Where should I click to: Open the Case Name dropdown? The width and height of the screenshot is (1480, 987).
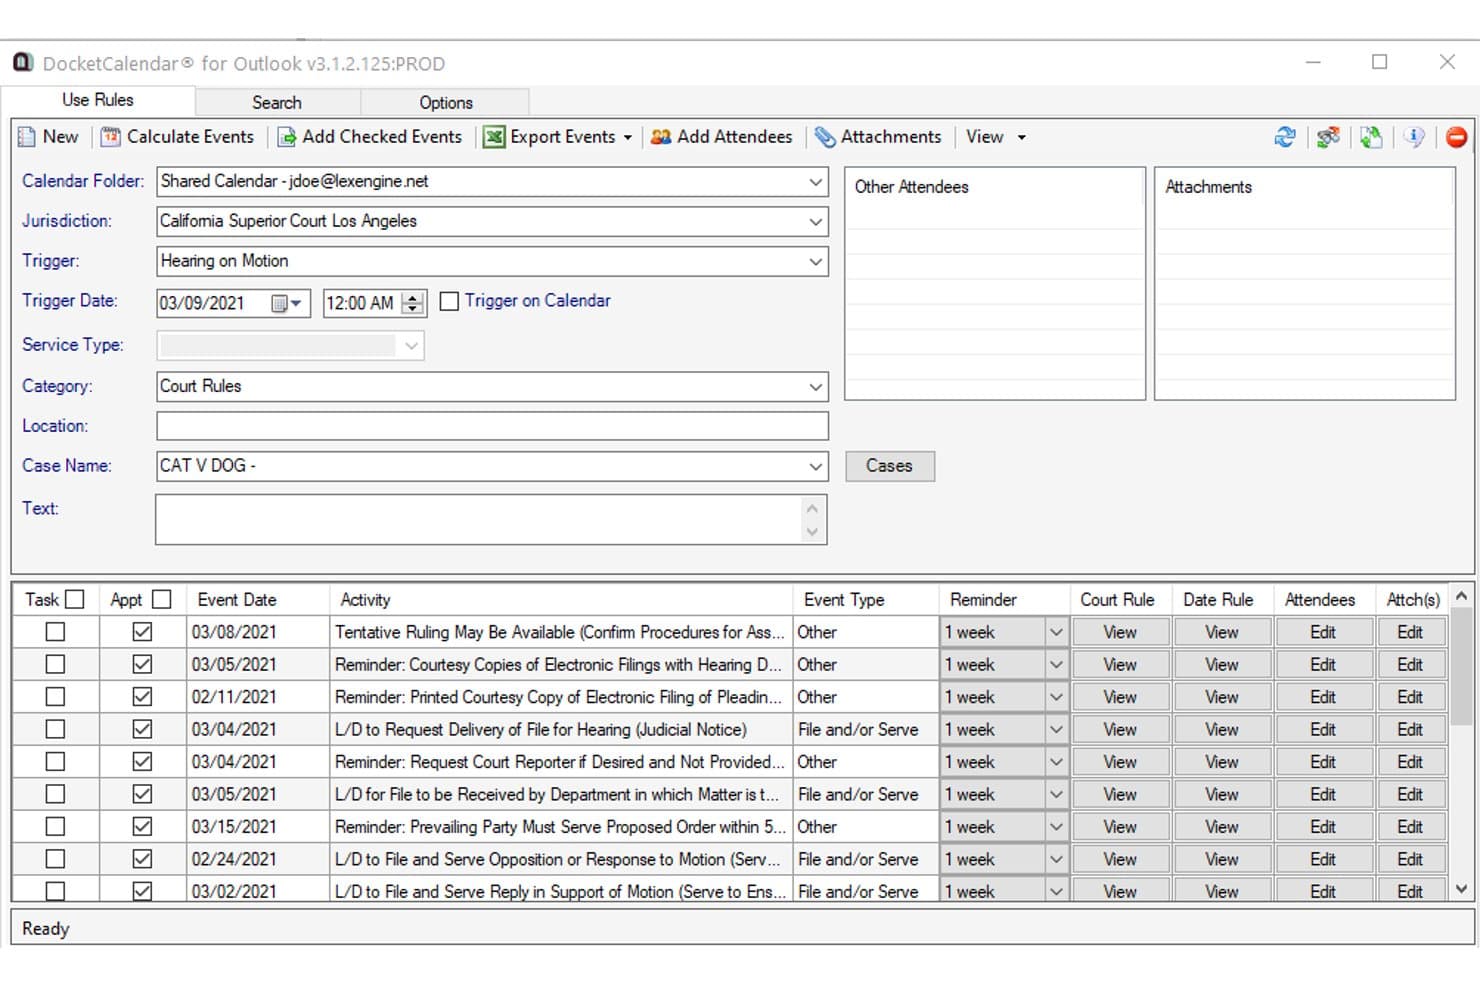[x=815, y=466]
